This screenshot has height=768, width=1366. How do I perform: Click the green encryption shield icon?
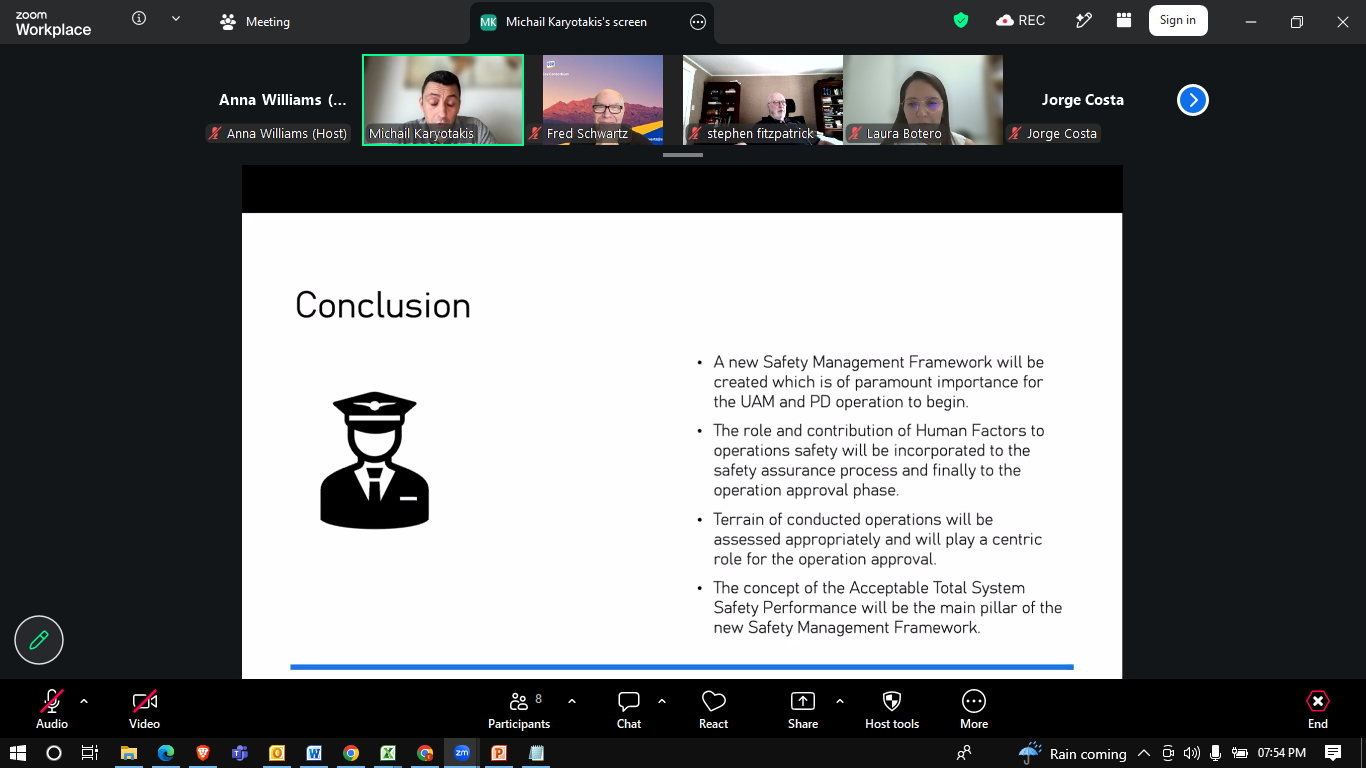(961, 20)
